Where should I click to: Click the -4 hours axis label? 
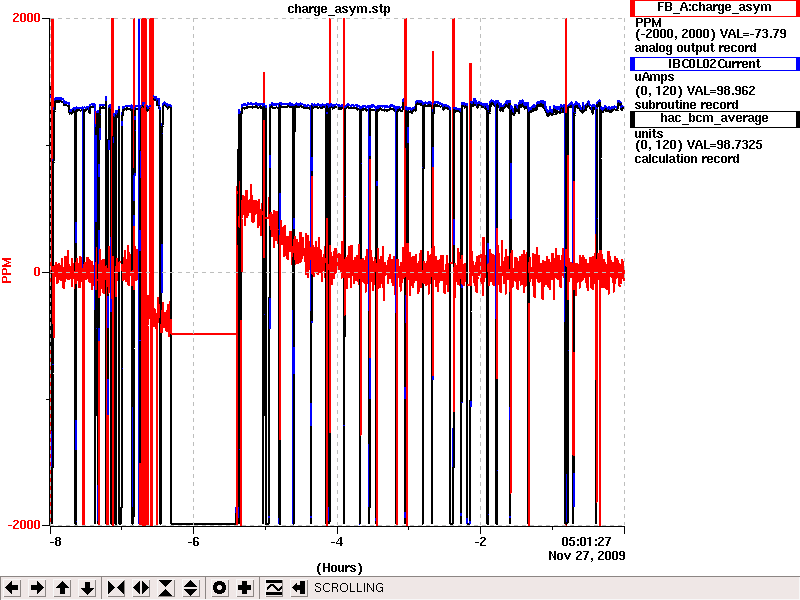pos(337,542)
